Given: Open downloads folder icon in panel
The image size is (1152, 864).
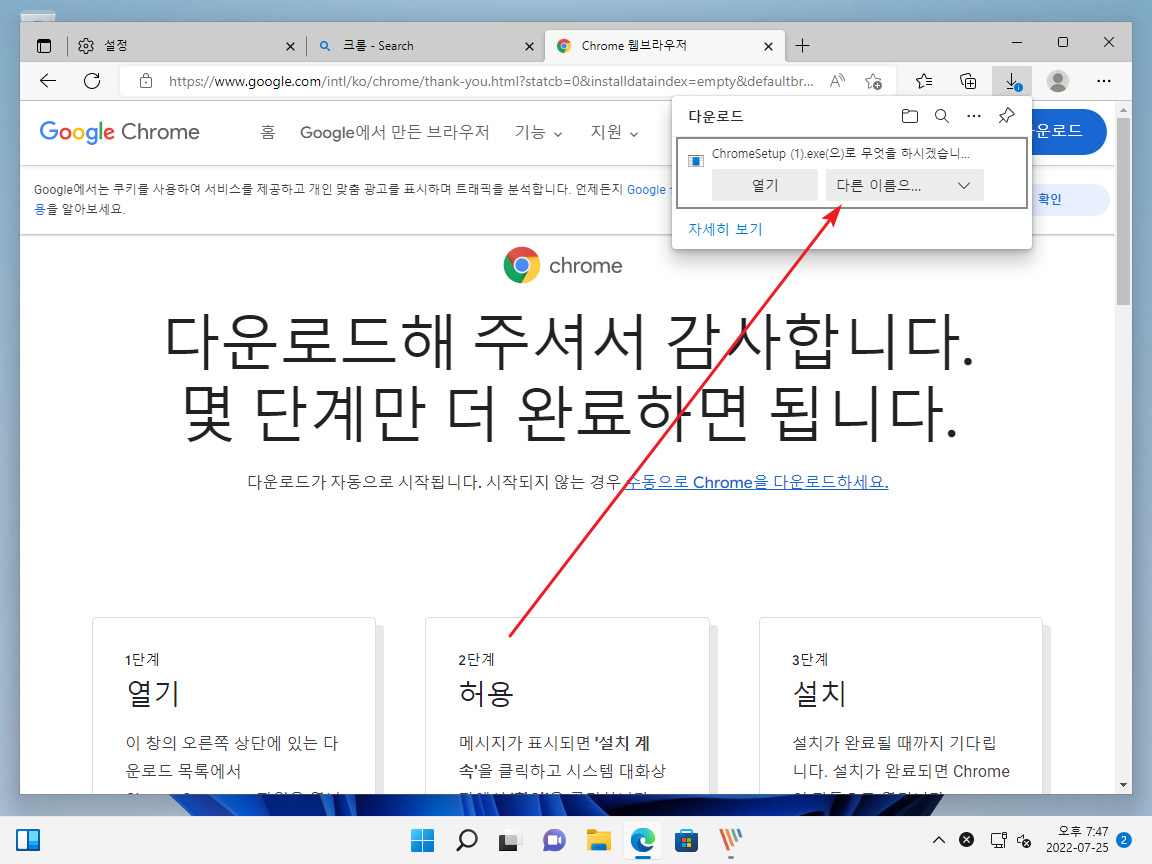Looking at the screenshot, I should (x=910, y=116).
